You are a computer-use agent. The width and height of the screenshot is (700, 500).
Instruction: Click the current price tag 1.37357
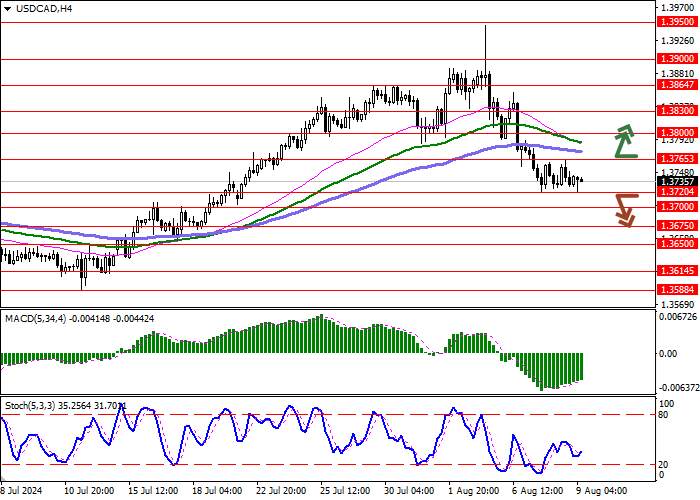pyautogui.click(x=678, y=182)
